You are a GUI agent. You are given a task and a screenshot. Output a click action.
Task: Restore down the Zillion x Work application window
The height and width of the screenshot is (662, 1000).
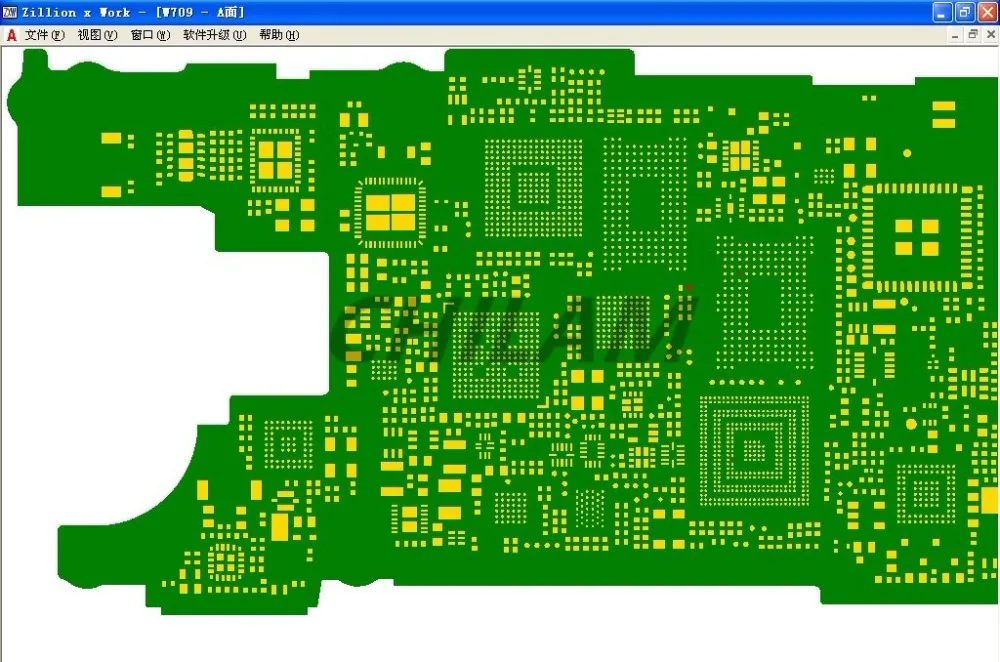click(x=964, y=12)
